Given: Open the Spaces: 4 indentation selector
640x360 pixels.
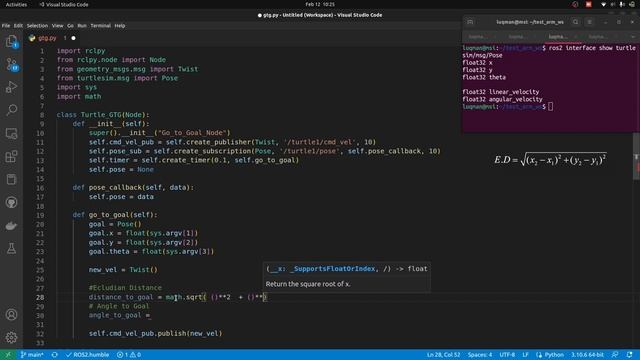Looking at the screenshot, I should coord(480,355).
